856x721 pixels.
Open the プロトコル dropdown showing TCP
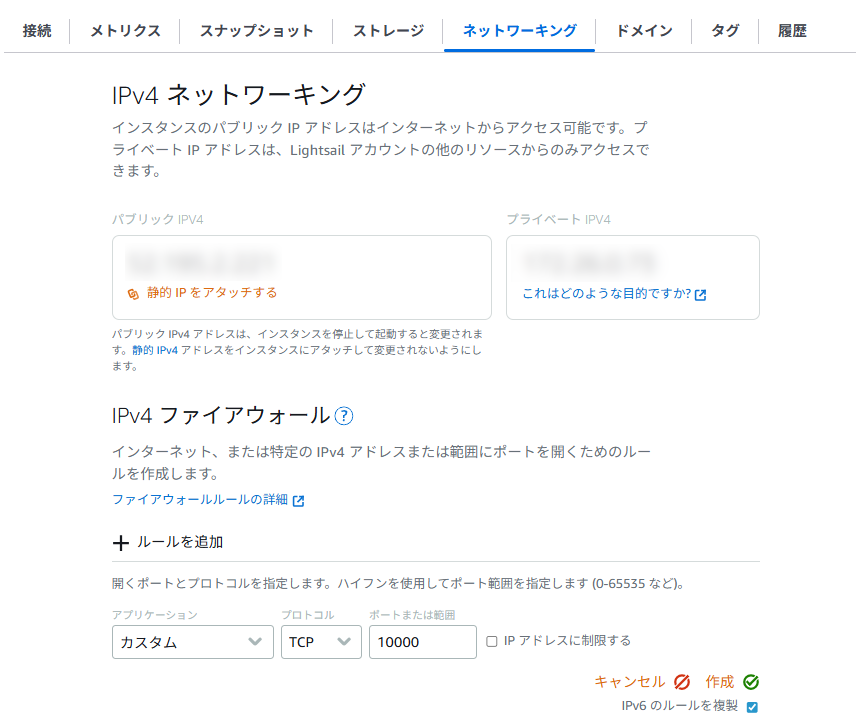(321, 642)
